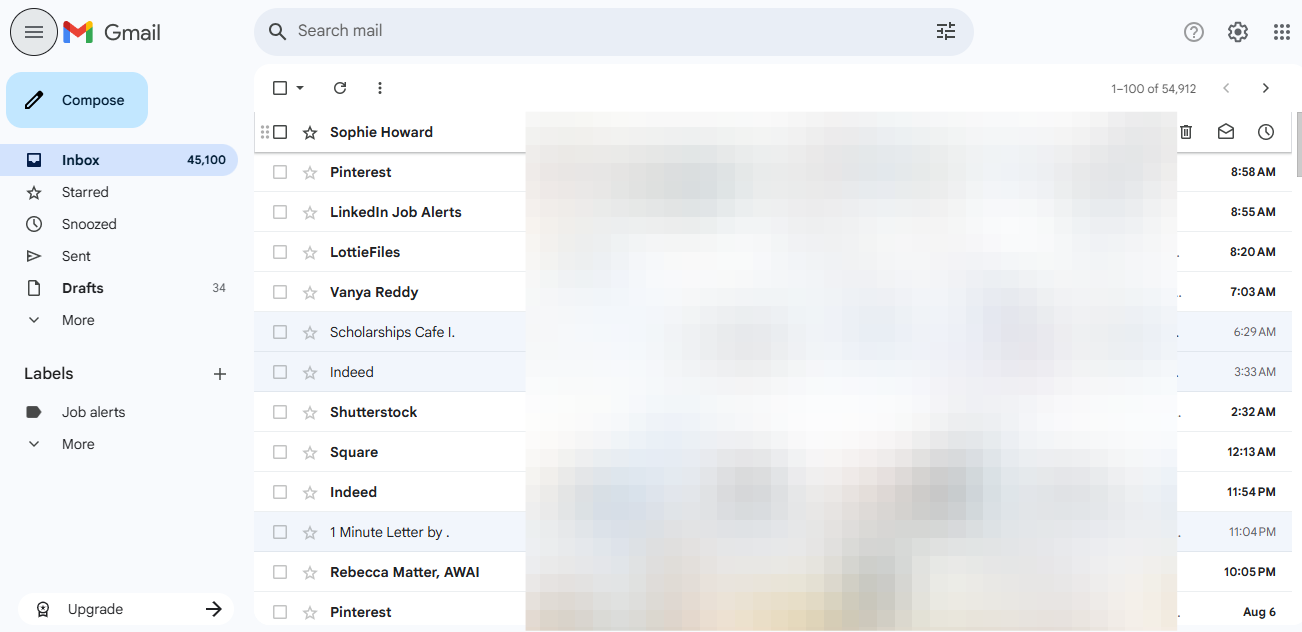
Task: Open the select-all dropdown arrow
Action: (x=300, y=88)
